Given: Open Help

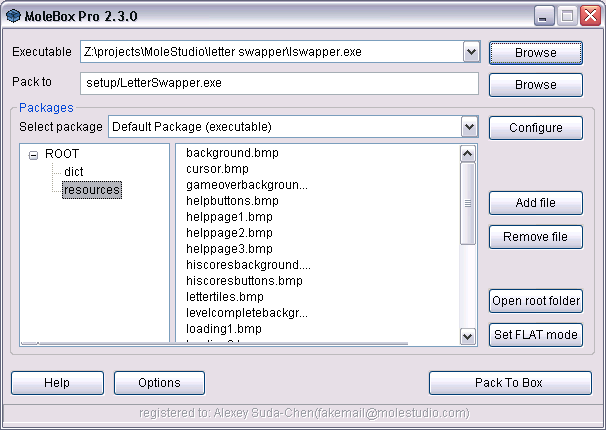Looking at the screenshot, I should pos(56,383).
